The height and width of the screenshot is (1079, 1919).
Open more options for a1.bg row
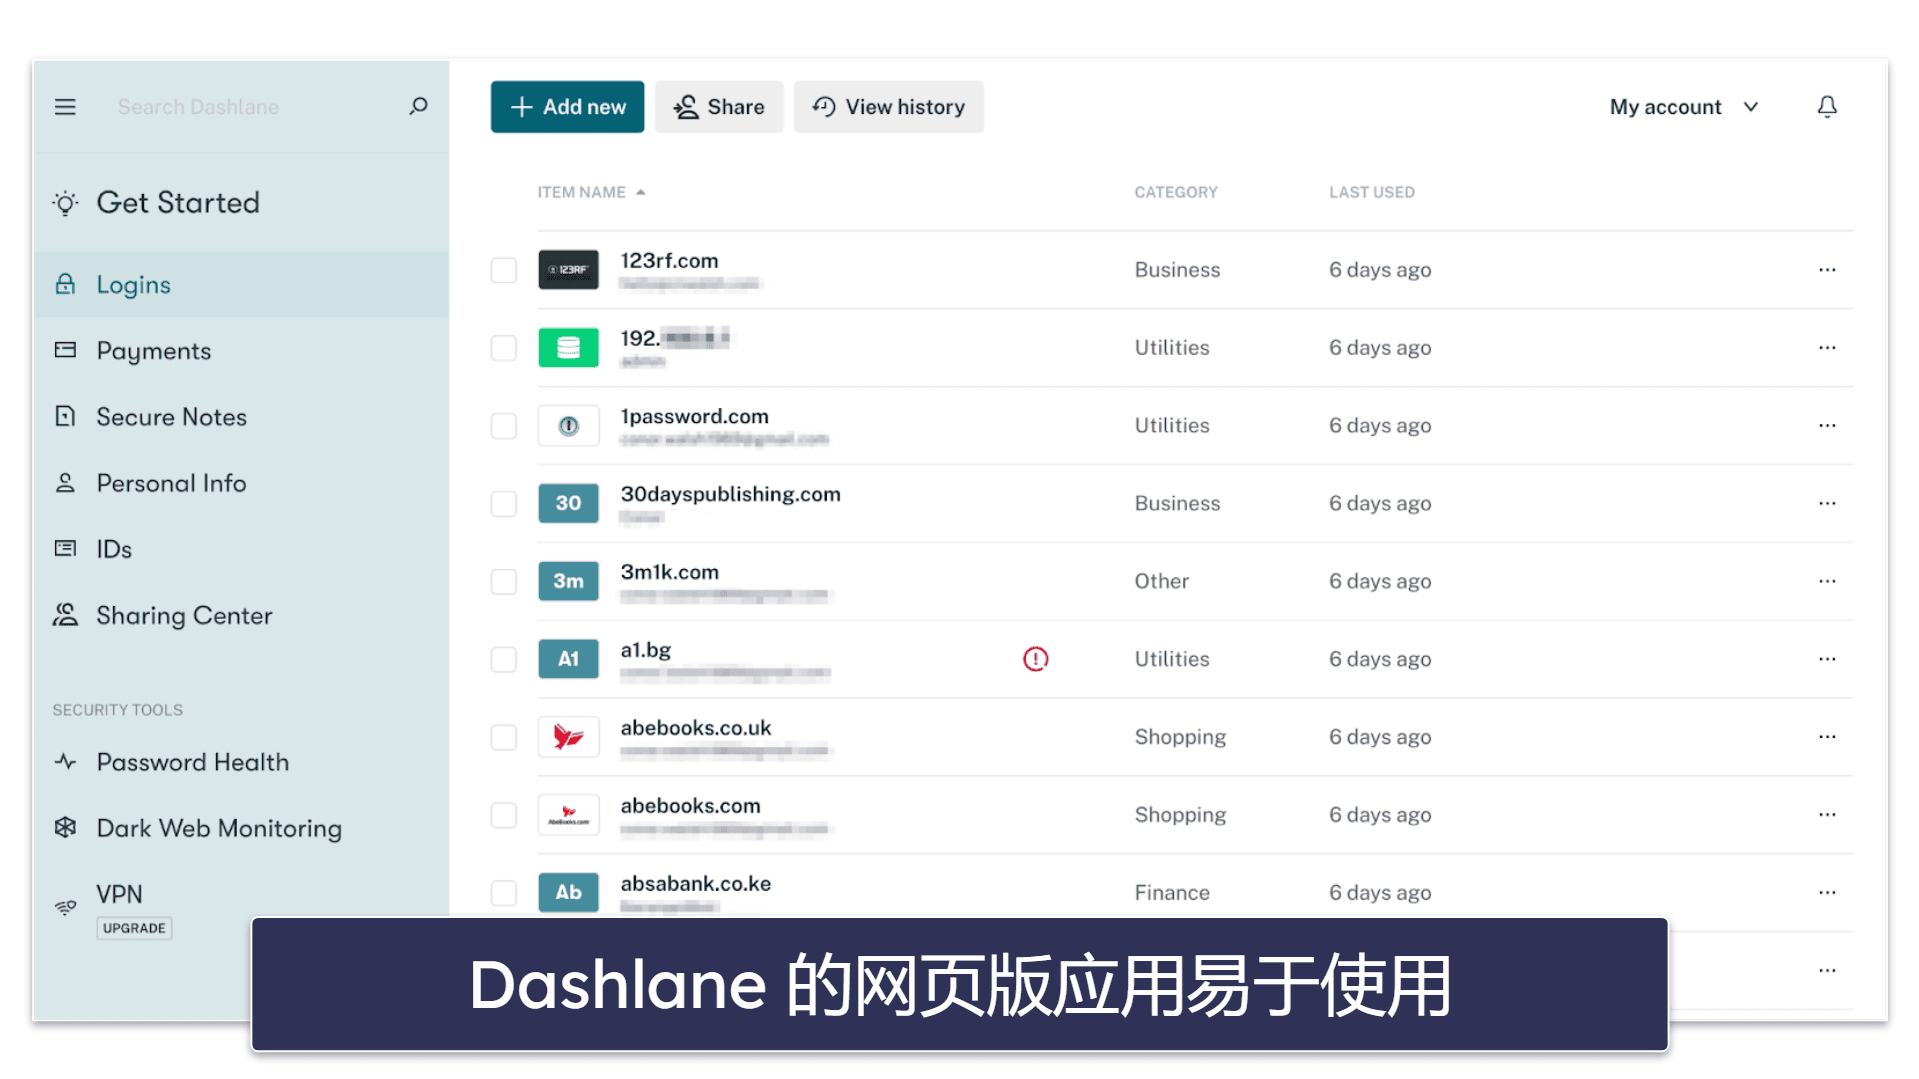tap(1827, 659)
